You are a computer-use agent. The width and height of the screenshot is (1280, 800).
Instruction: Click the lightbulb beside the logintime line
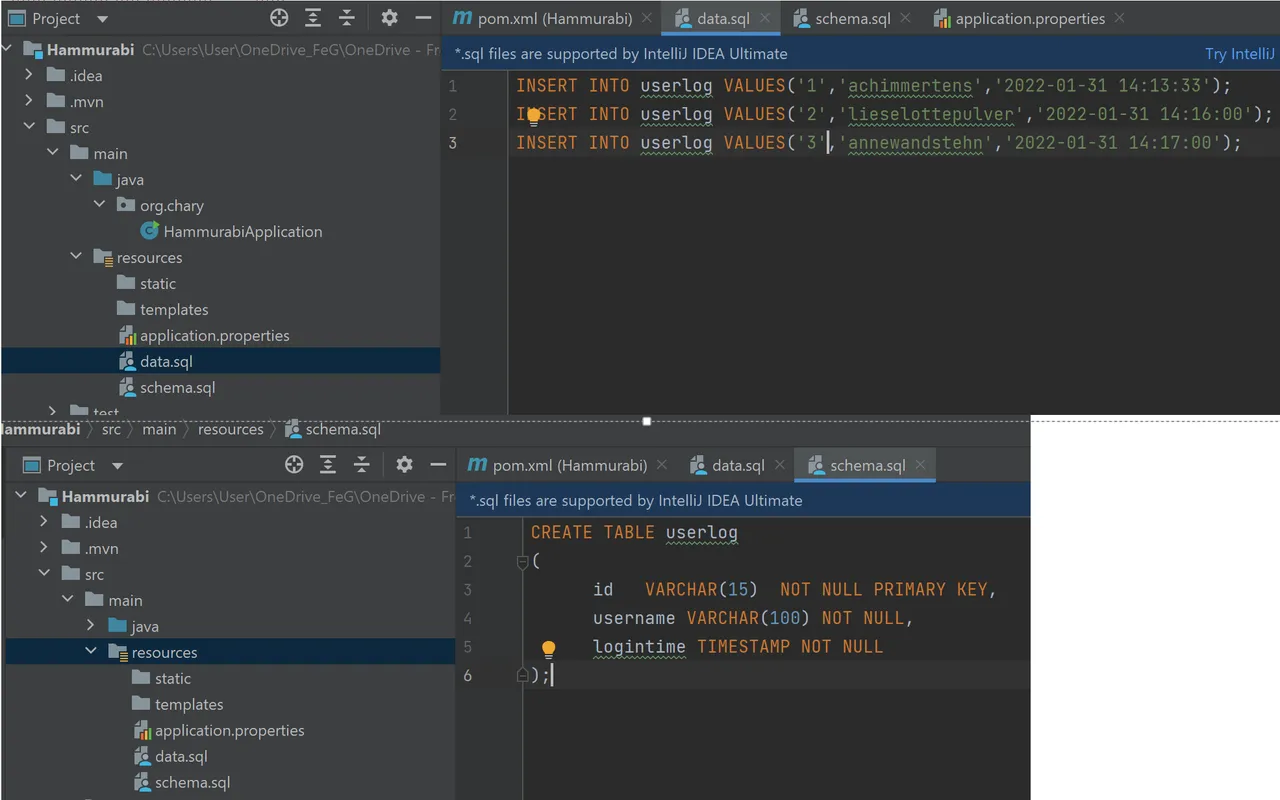[548, 649]
